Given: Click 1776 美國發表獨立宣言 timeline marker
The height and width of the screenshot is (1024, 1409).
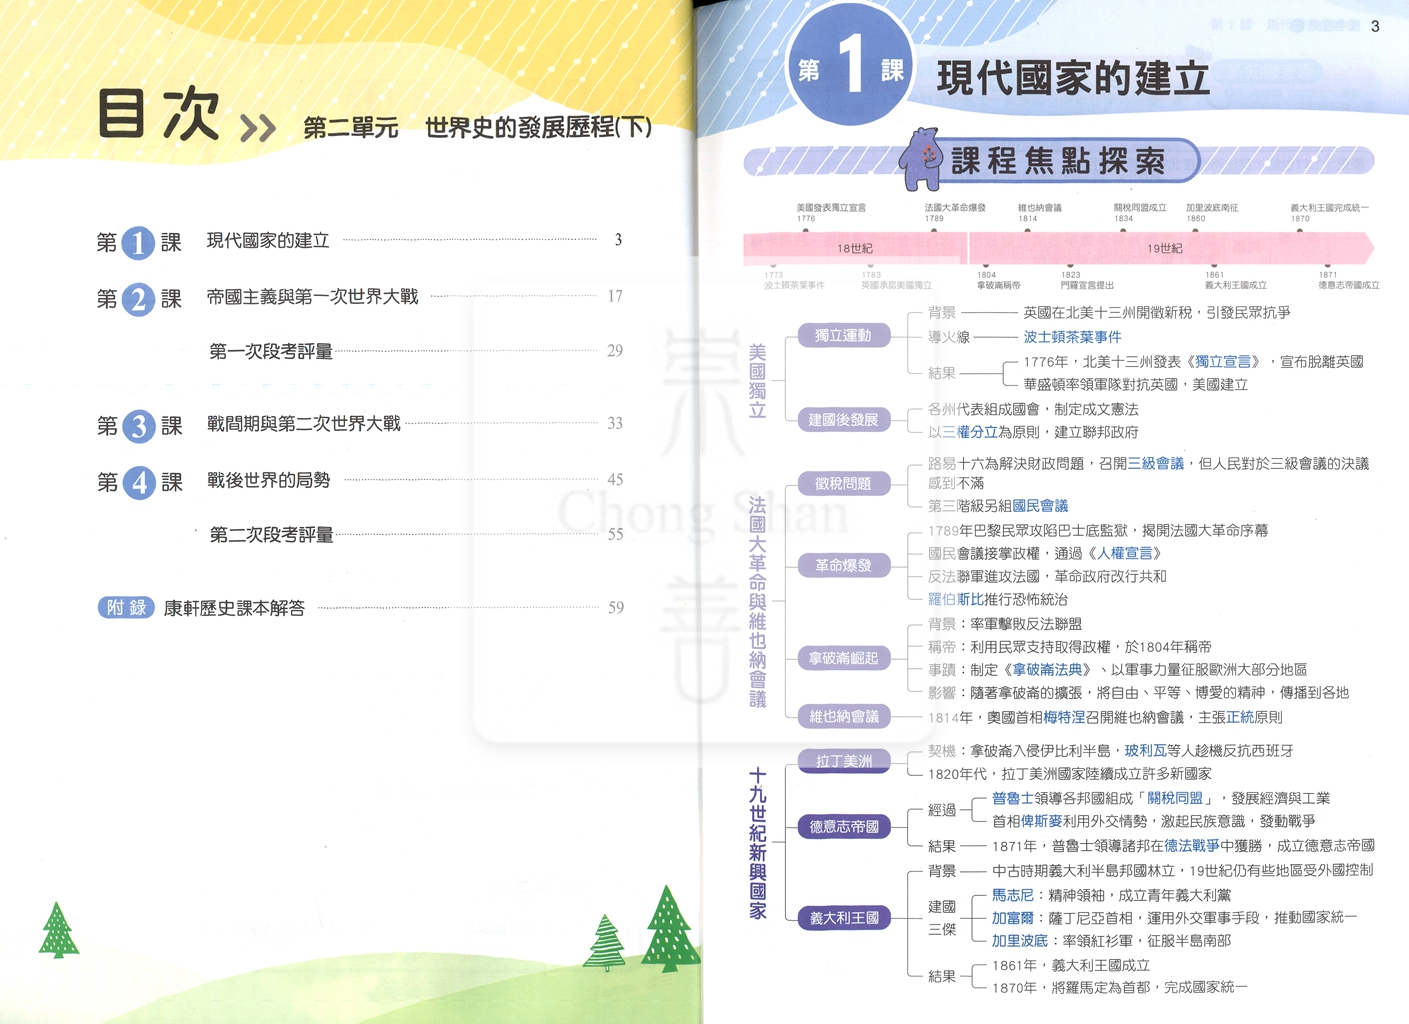Looking at the screenshot, I should pyautogui.click(x=830, y=213).
